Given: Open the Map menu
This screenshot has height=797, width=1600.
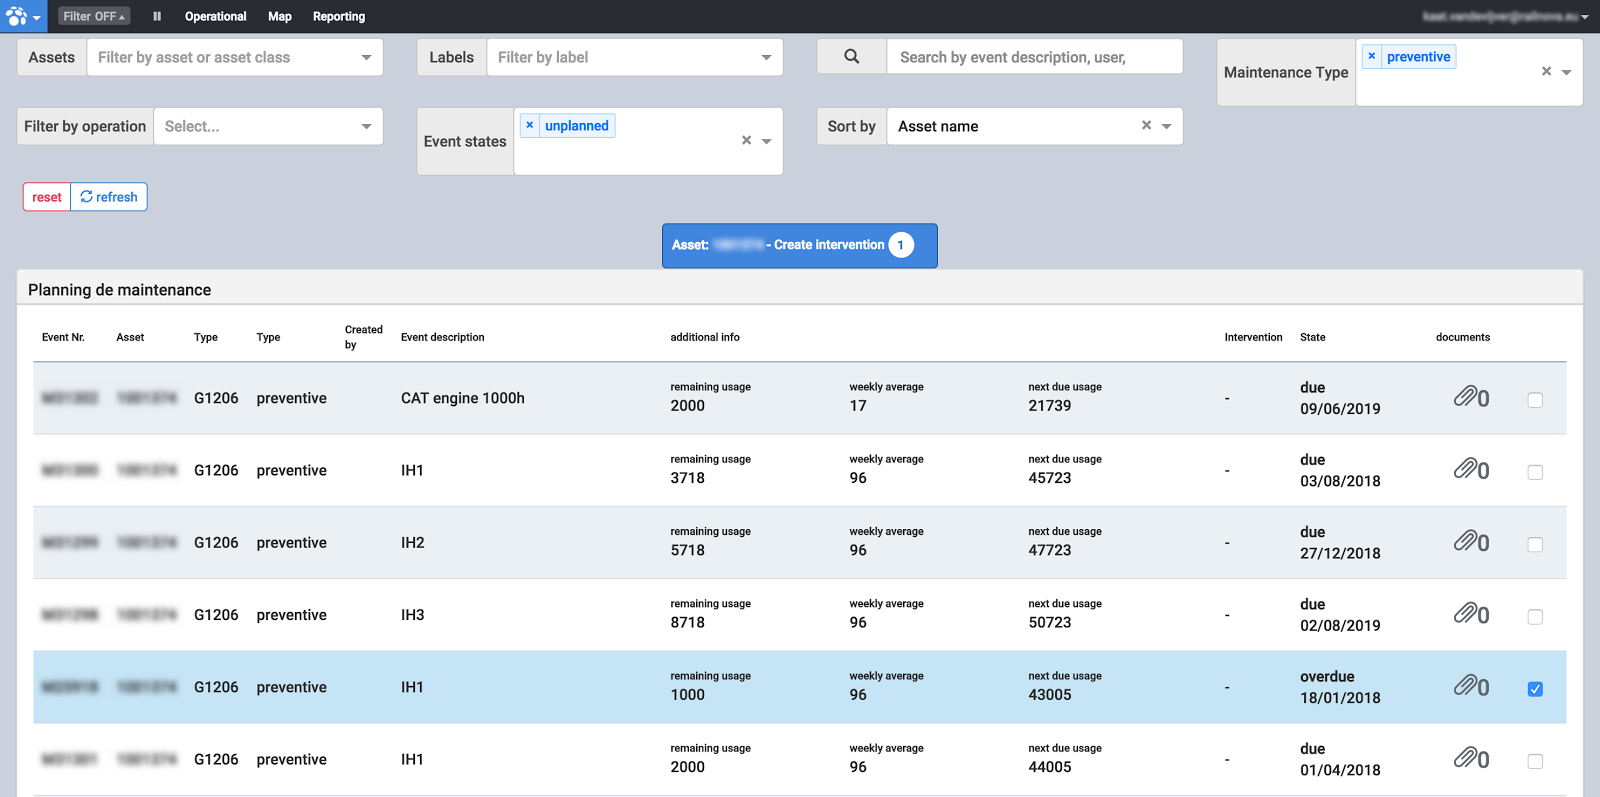Looking at the screenshot, I should point(280,16).
